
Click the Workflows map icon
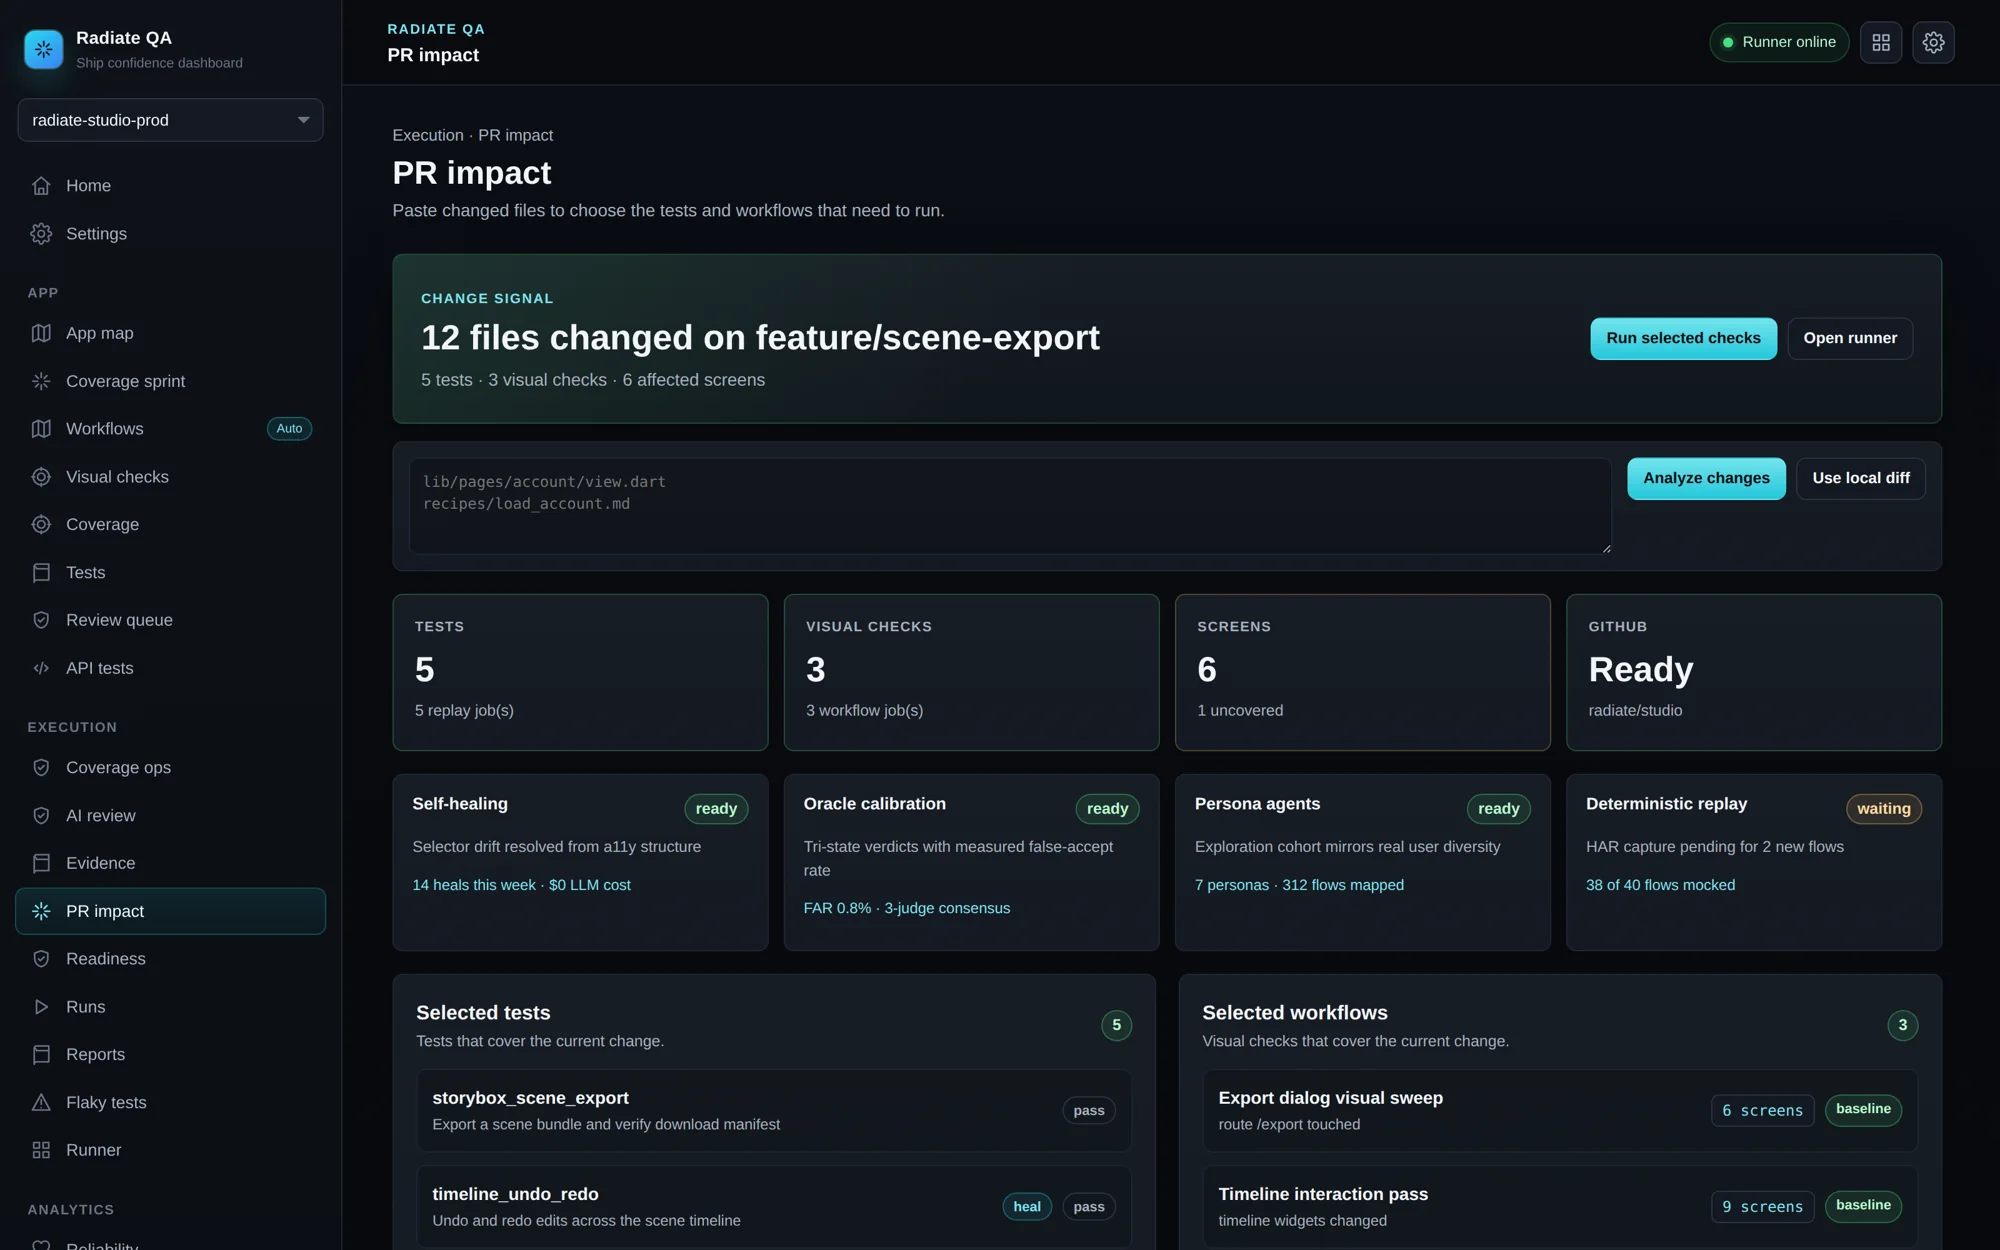point(41,429)
